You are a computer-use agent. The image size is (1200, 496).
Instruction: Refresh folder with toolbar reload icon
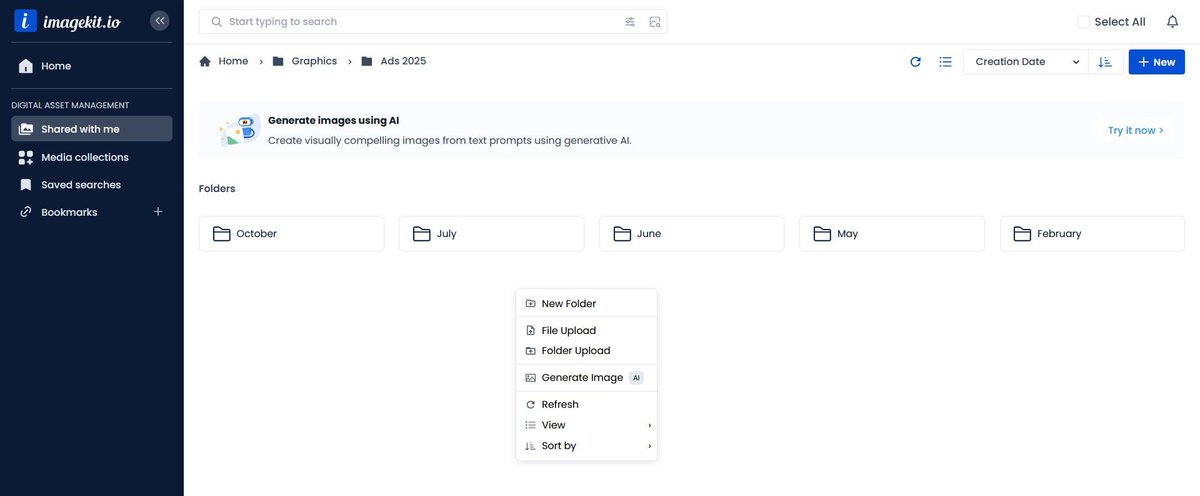tap(915, 62)
